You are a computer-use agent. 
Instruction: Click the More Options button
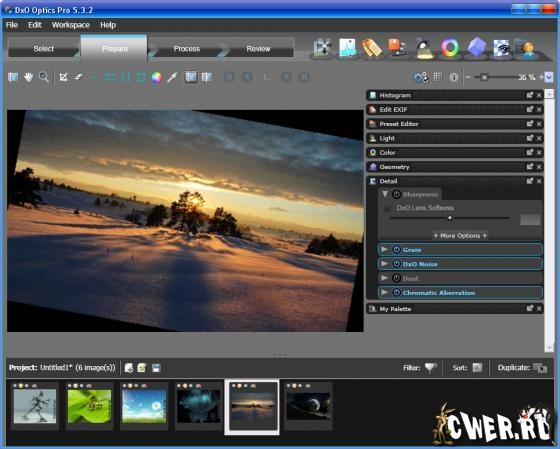tap(460, 235)
